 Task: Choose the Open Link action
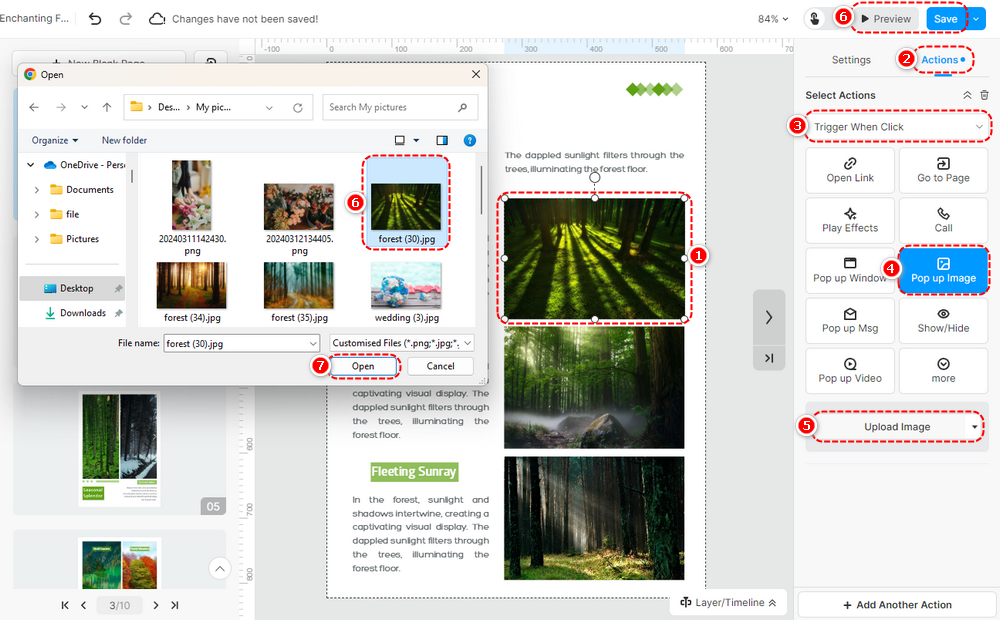(x=850, y=170)
